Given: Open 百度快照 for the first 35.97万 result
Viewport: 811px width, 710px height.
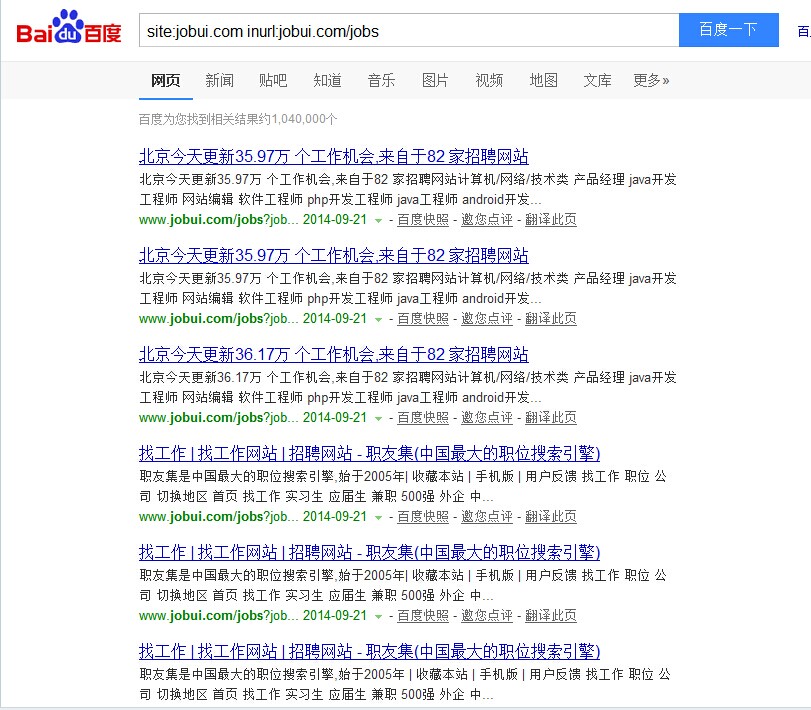Looking at the screenshot, I should tap(423, 220).
